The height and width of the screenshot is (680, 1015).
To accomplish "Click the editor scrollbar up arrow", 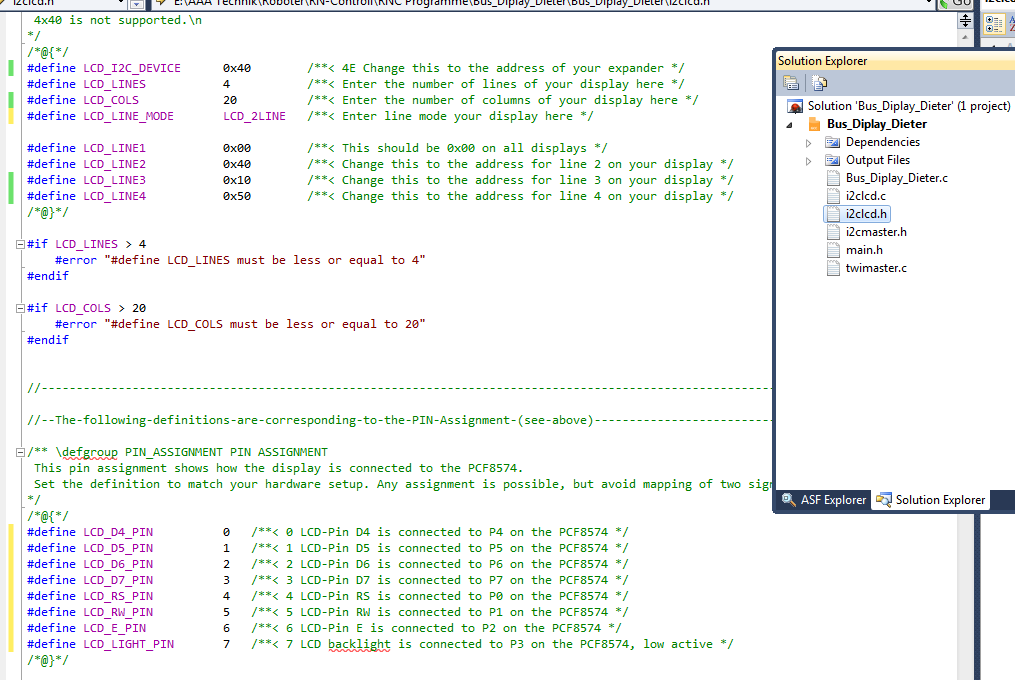I will pos(965,38).
